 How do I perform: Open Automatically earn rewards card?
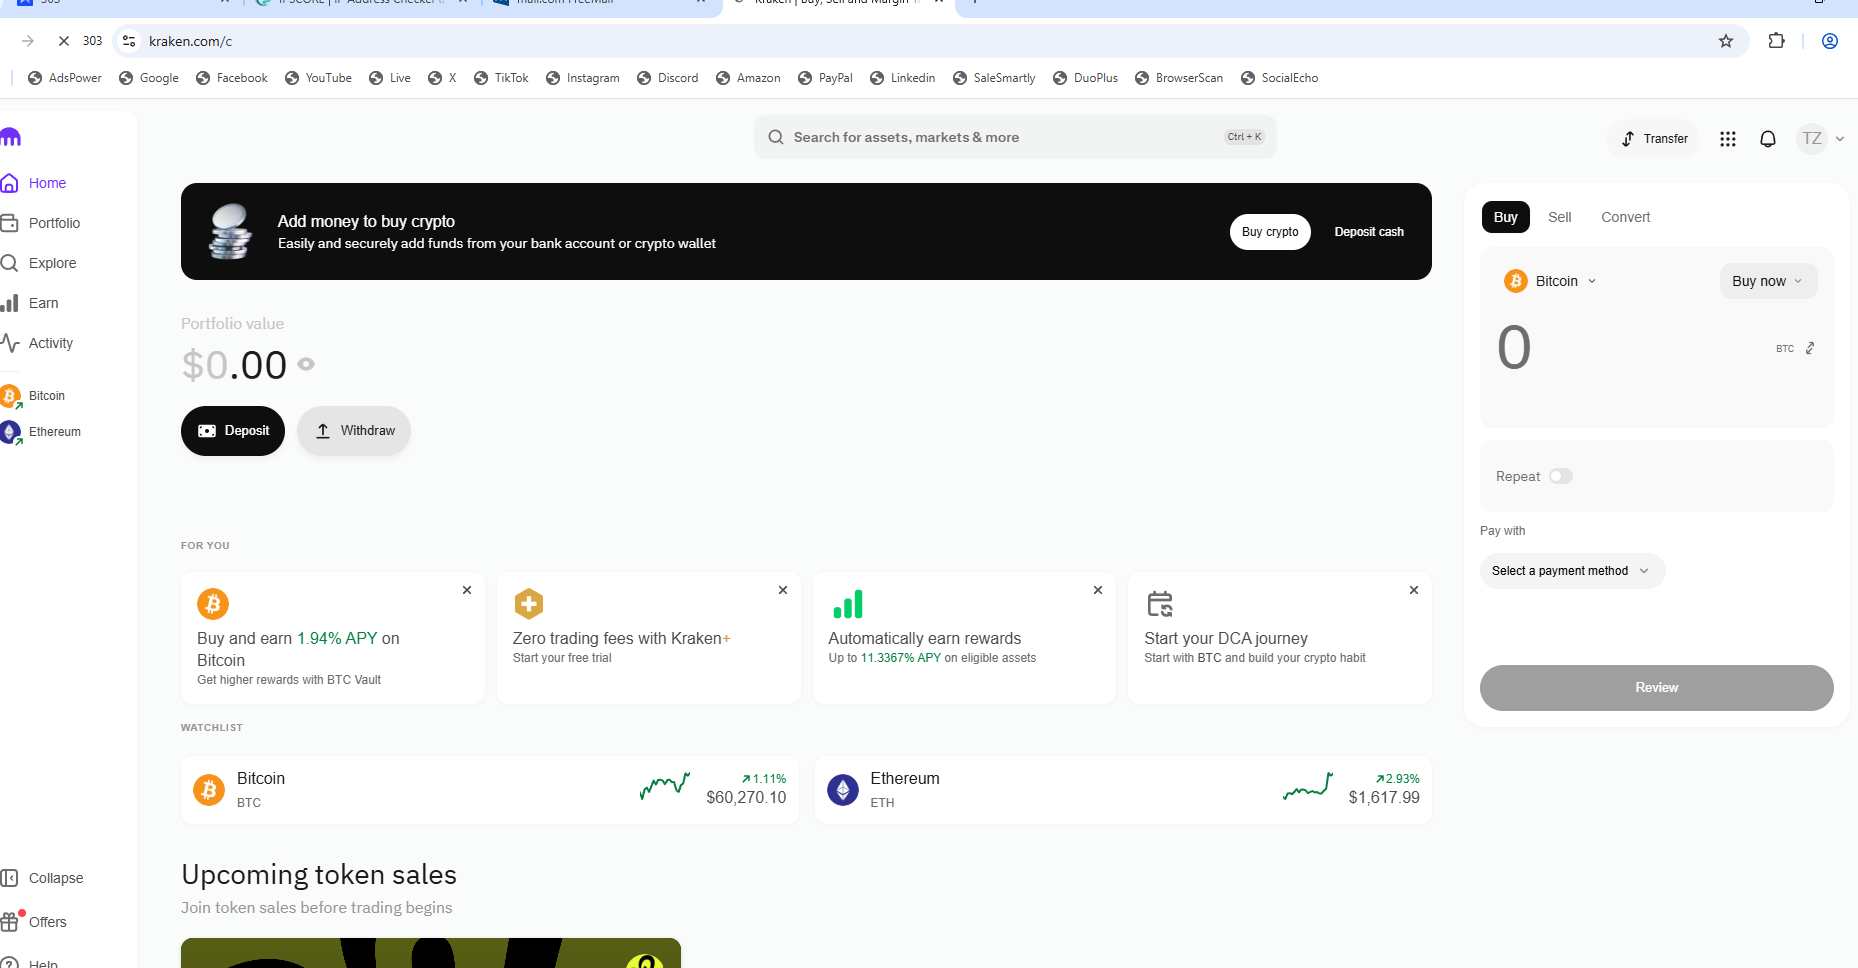[964, 638]
